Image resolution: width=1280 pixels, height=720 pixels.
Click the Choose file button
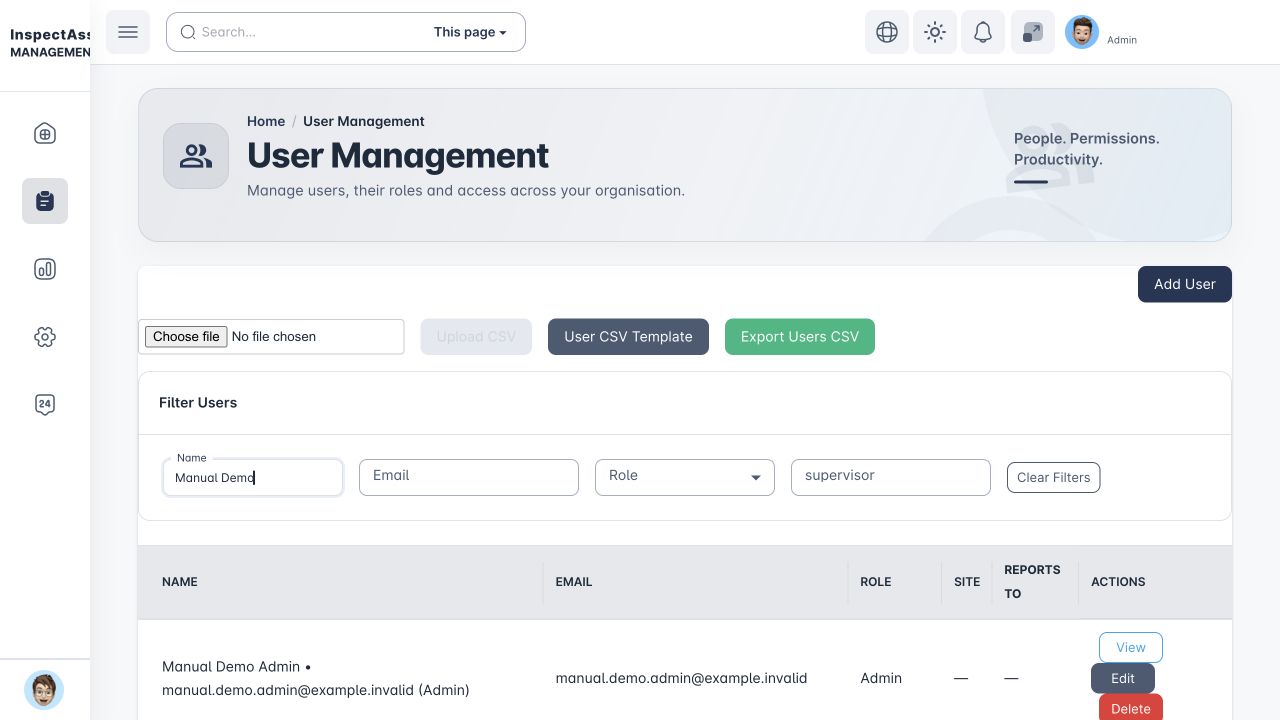[186, 337]
